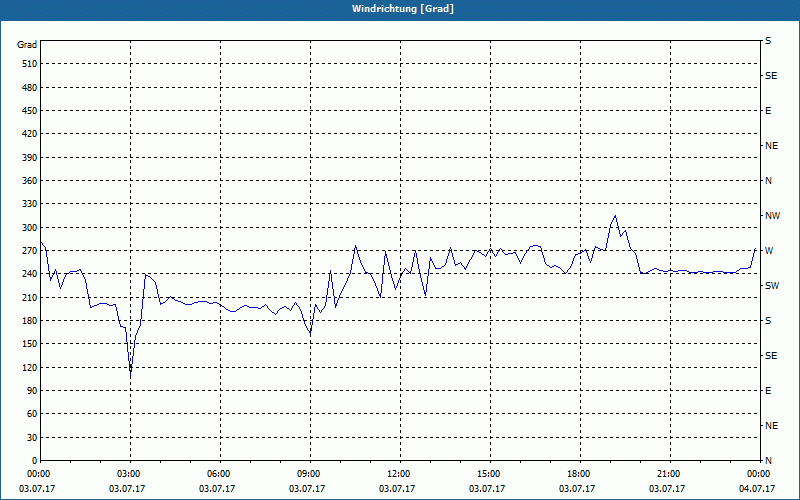Viewport: 800px width, 500px height.
Task: Select the 18:00 time label
Action: tap(580, 474)
